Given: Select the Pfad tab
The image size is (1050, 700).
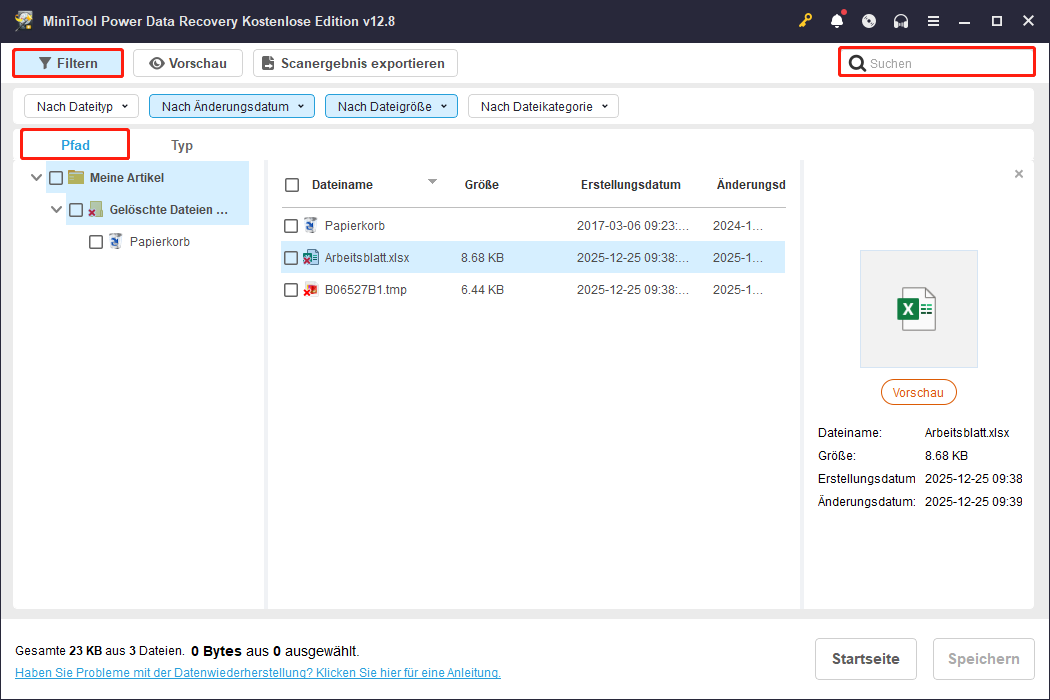Looking at the screenshot, I should click(x=74, y=144).
